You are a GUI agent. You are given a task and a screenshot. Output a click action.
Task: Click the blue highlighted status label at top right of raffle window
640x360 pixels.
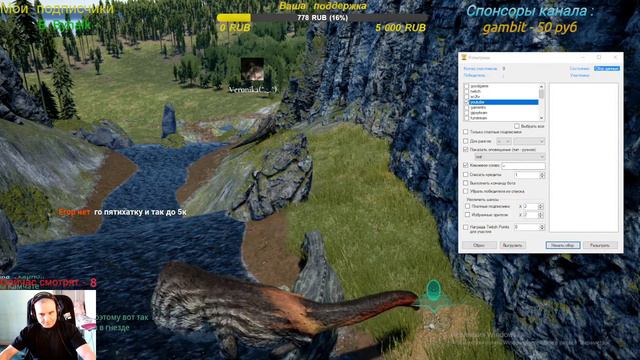coord(607,68)
